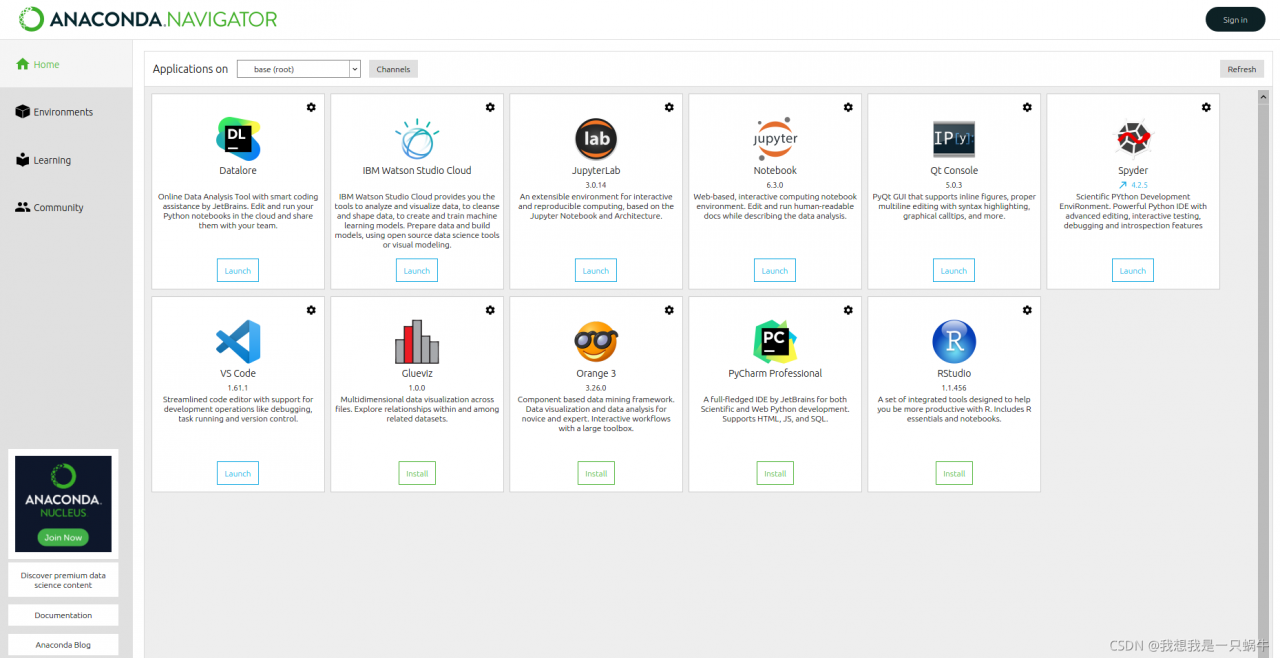Click the PyCharm Professional title text

click(775, 373)
